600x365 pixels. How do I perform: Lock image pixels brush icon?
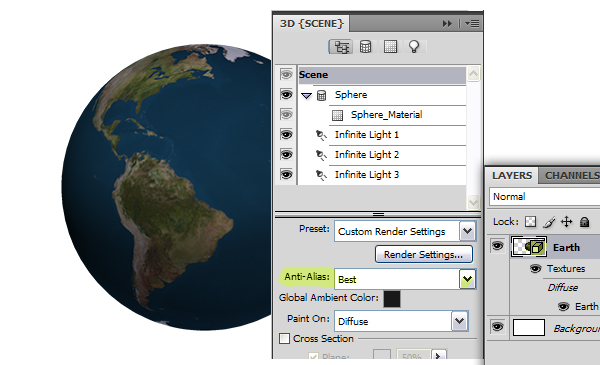point(549,222)
